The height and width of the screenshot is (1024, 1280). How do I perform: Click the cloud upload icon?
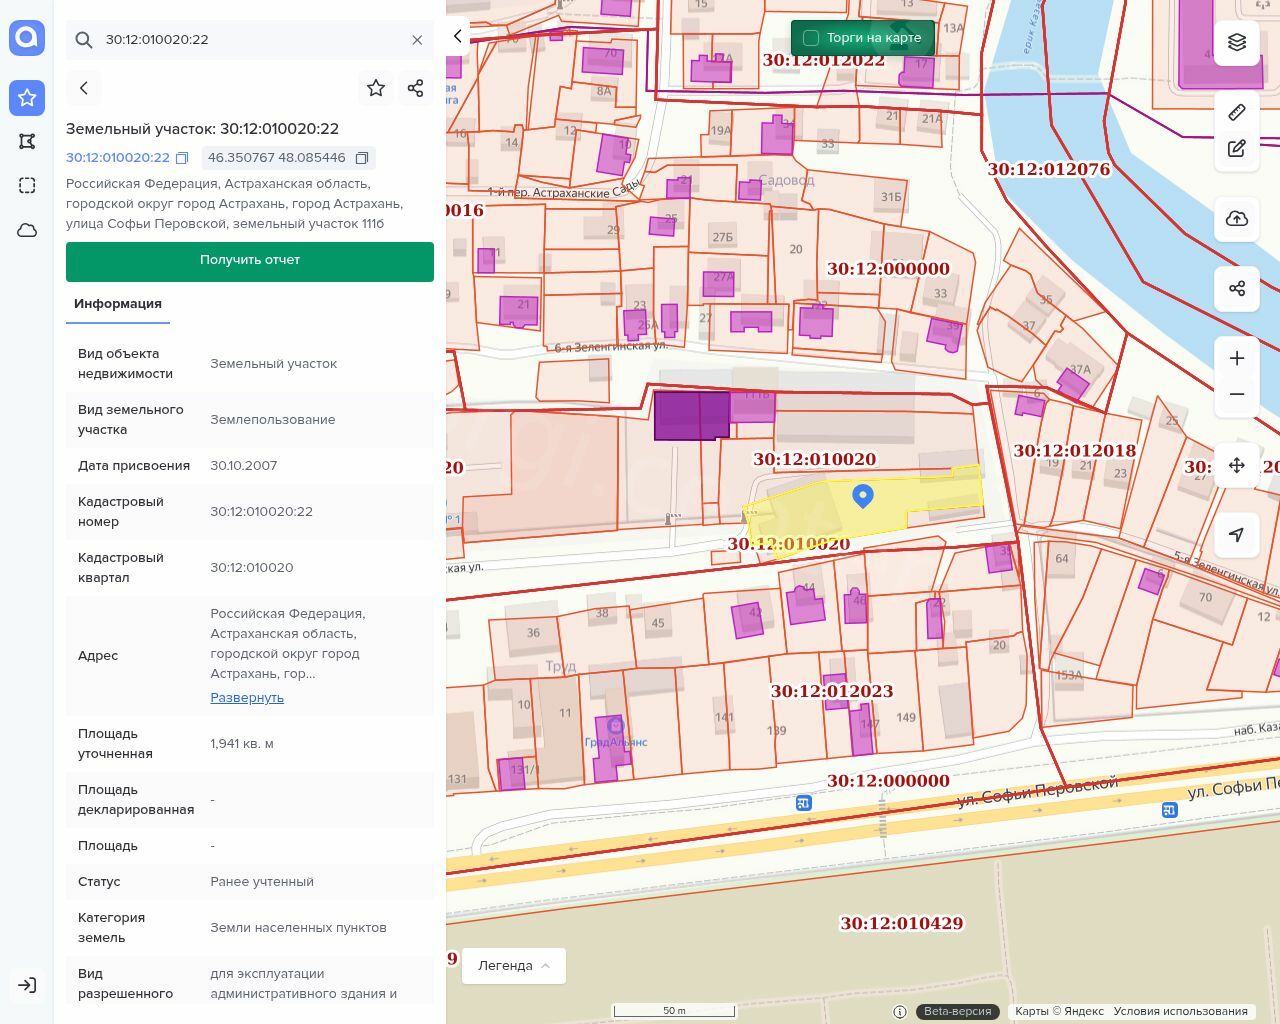tap(1237, 219)
